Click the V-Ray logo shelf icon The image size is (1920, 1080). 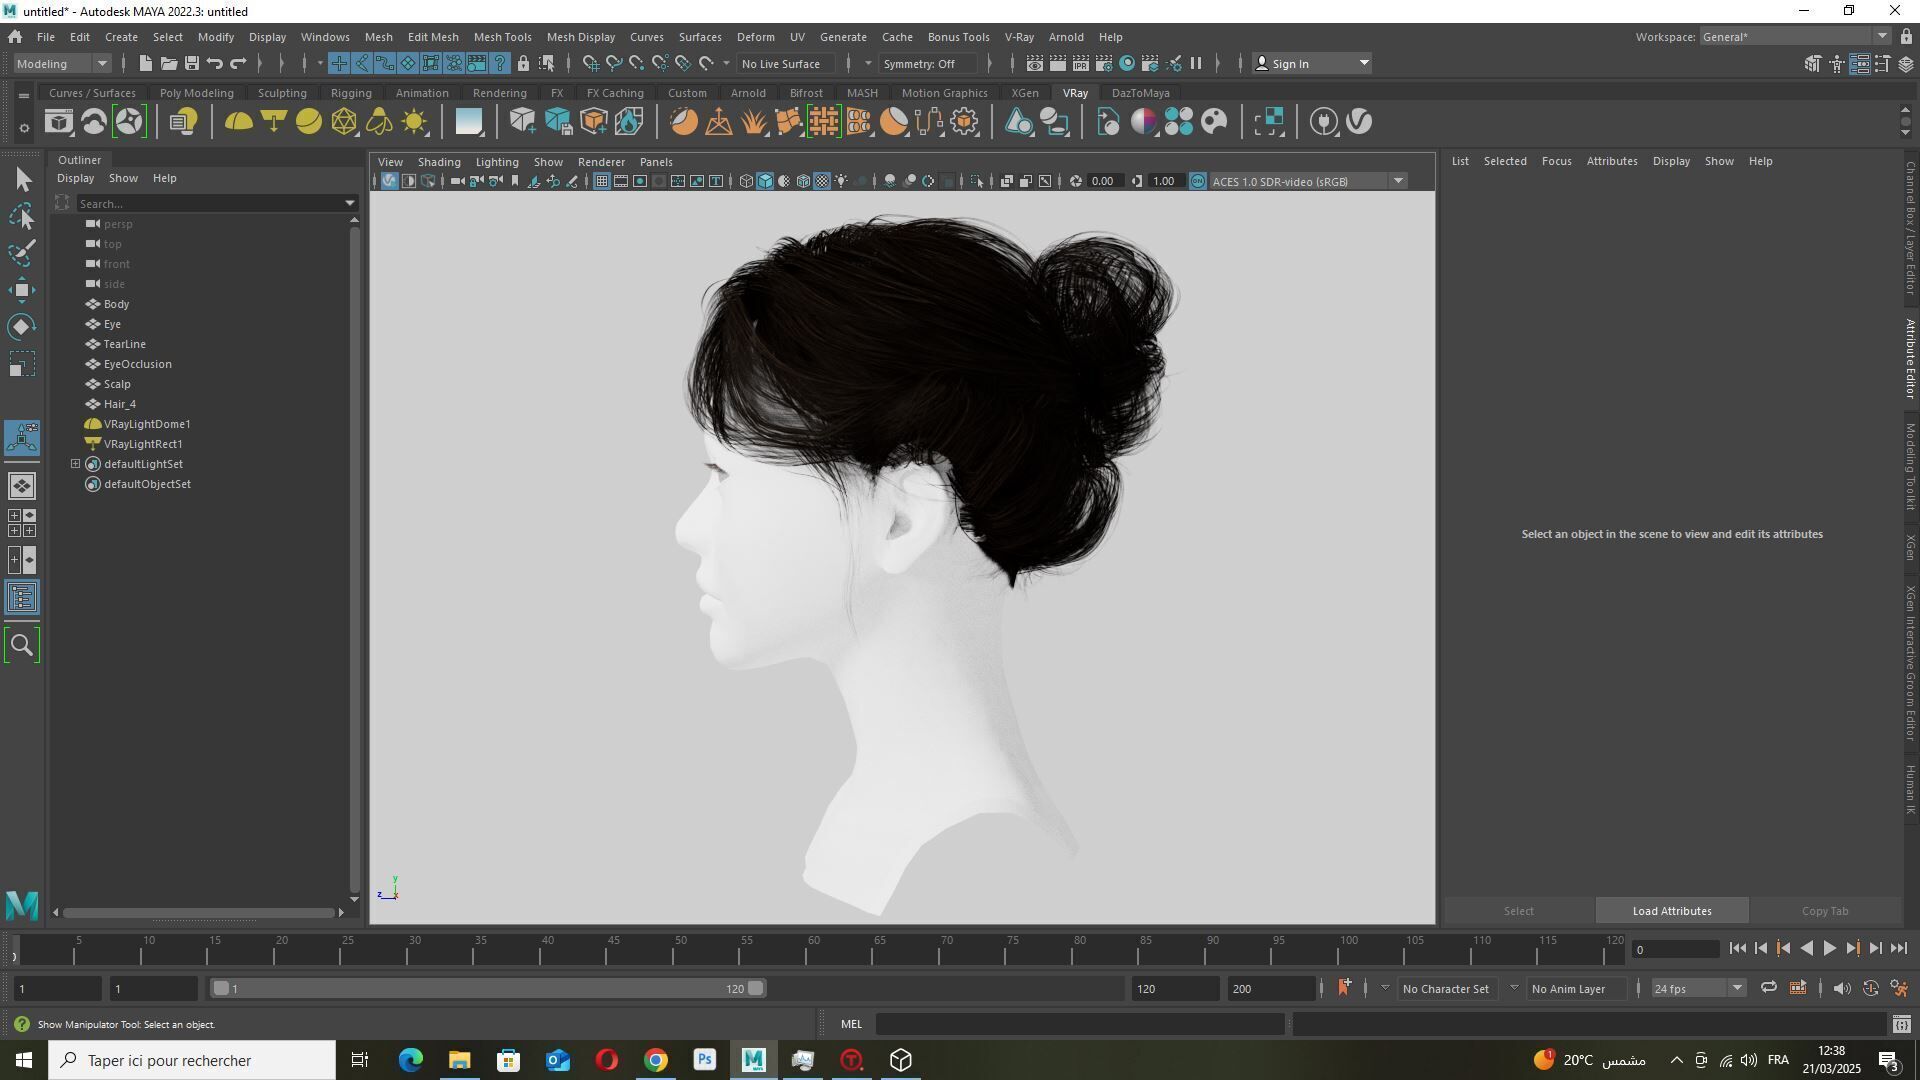click(1359, 122)
